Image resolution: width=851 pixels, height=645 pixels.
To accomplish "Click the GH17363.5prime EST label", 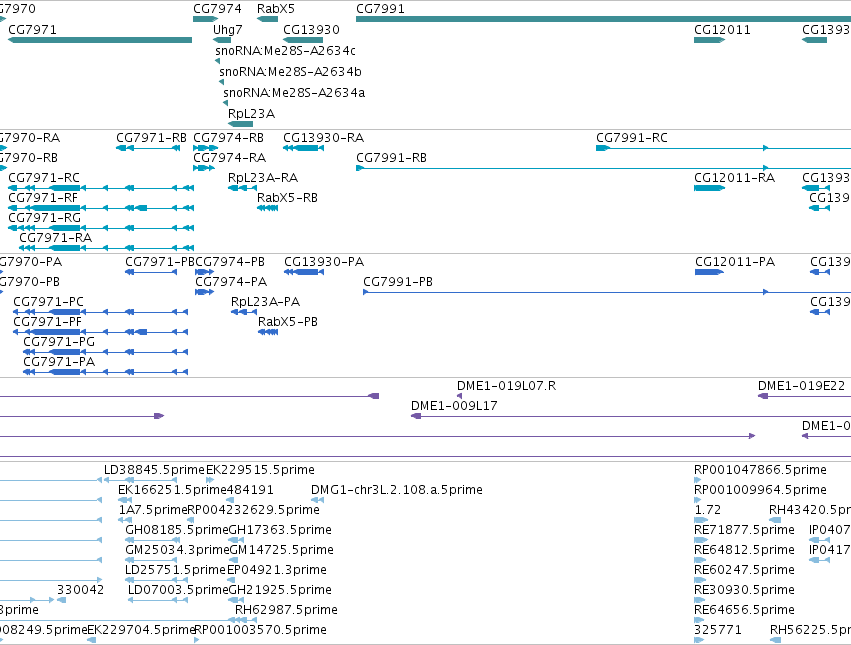I will coord(280,530).
